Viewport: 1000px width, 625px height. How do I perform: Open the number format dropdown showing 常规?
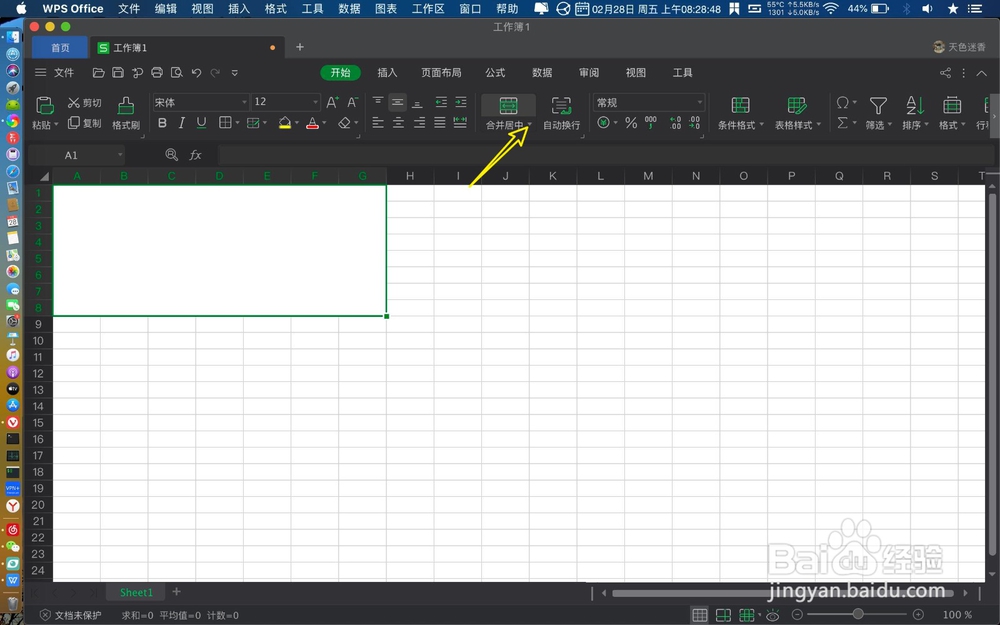pyautogui.click(x=649, y=103)
